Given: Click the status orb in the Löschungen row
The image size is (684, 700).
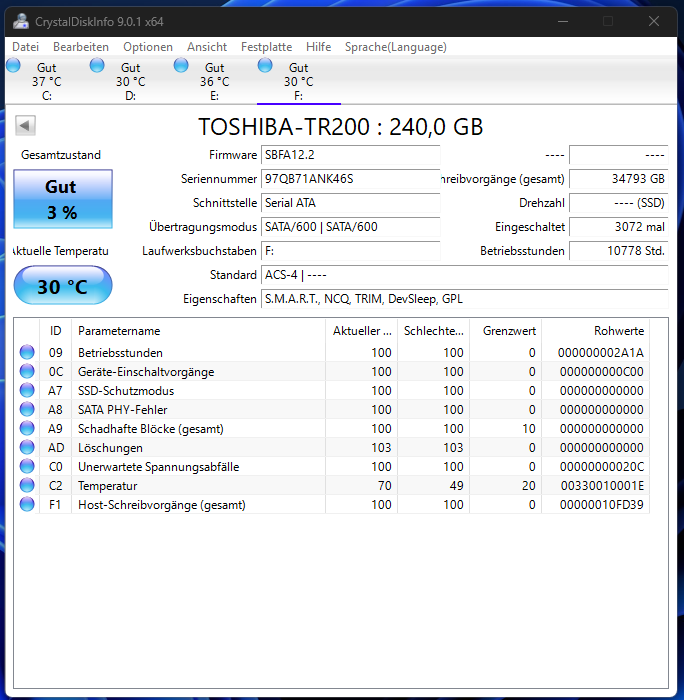Looking at the screenshot, I should click(27, 447).
